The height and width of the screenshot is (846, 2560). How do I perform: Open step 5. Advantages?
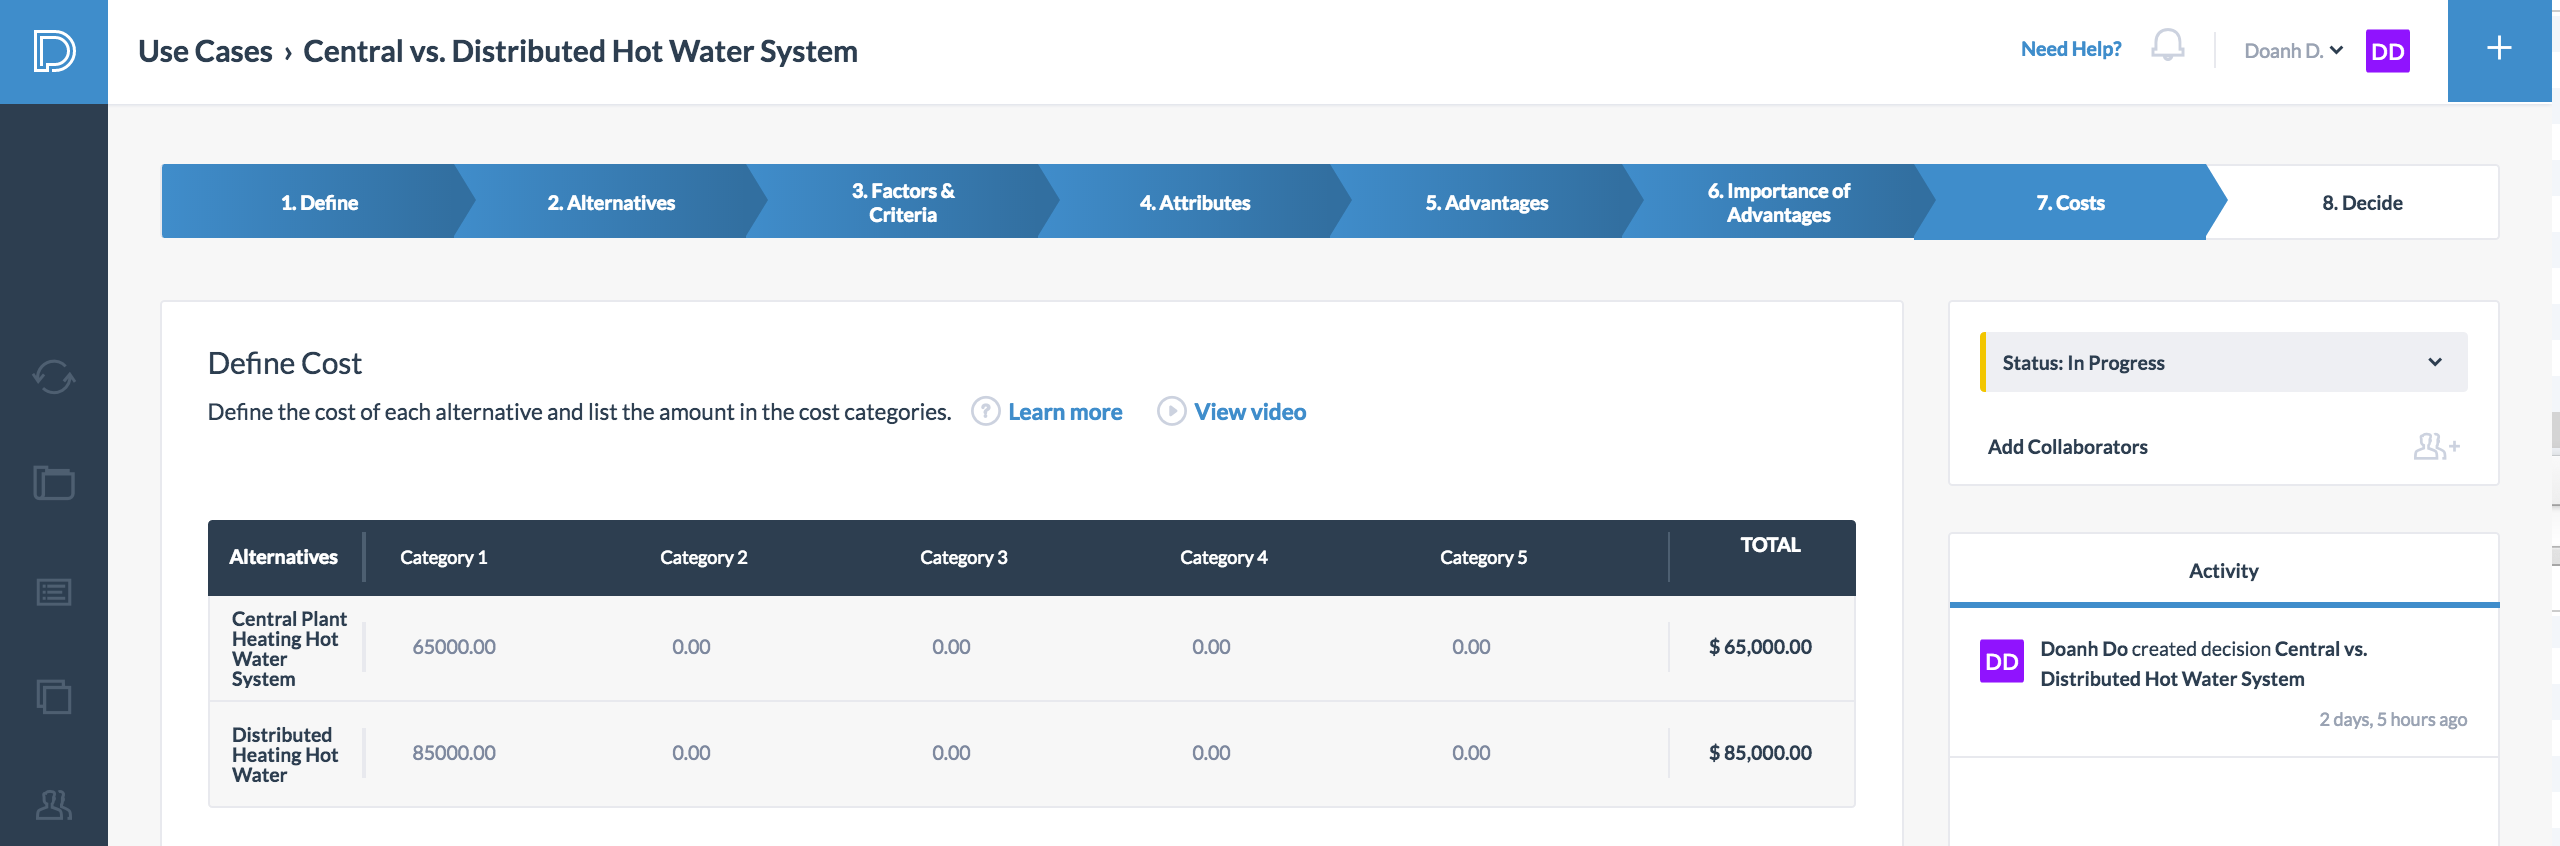[1486, 202]
